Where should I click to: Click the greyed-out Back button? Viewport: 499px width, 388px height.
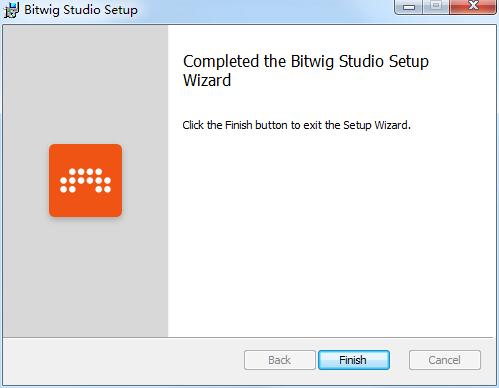point(280,360)
